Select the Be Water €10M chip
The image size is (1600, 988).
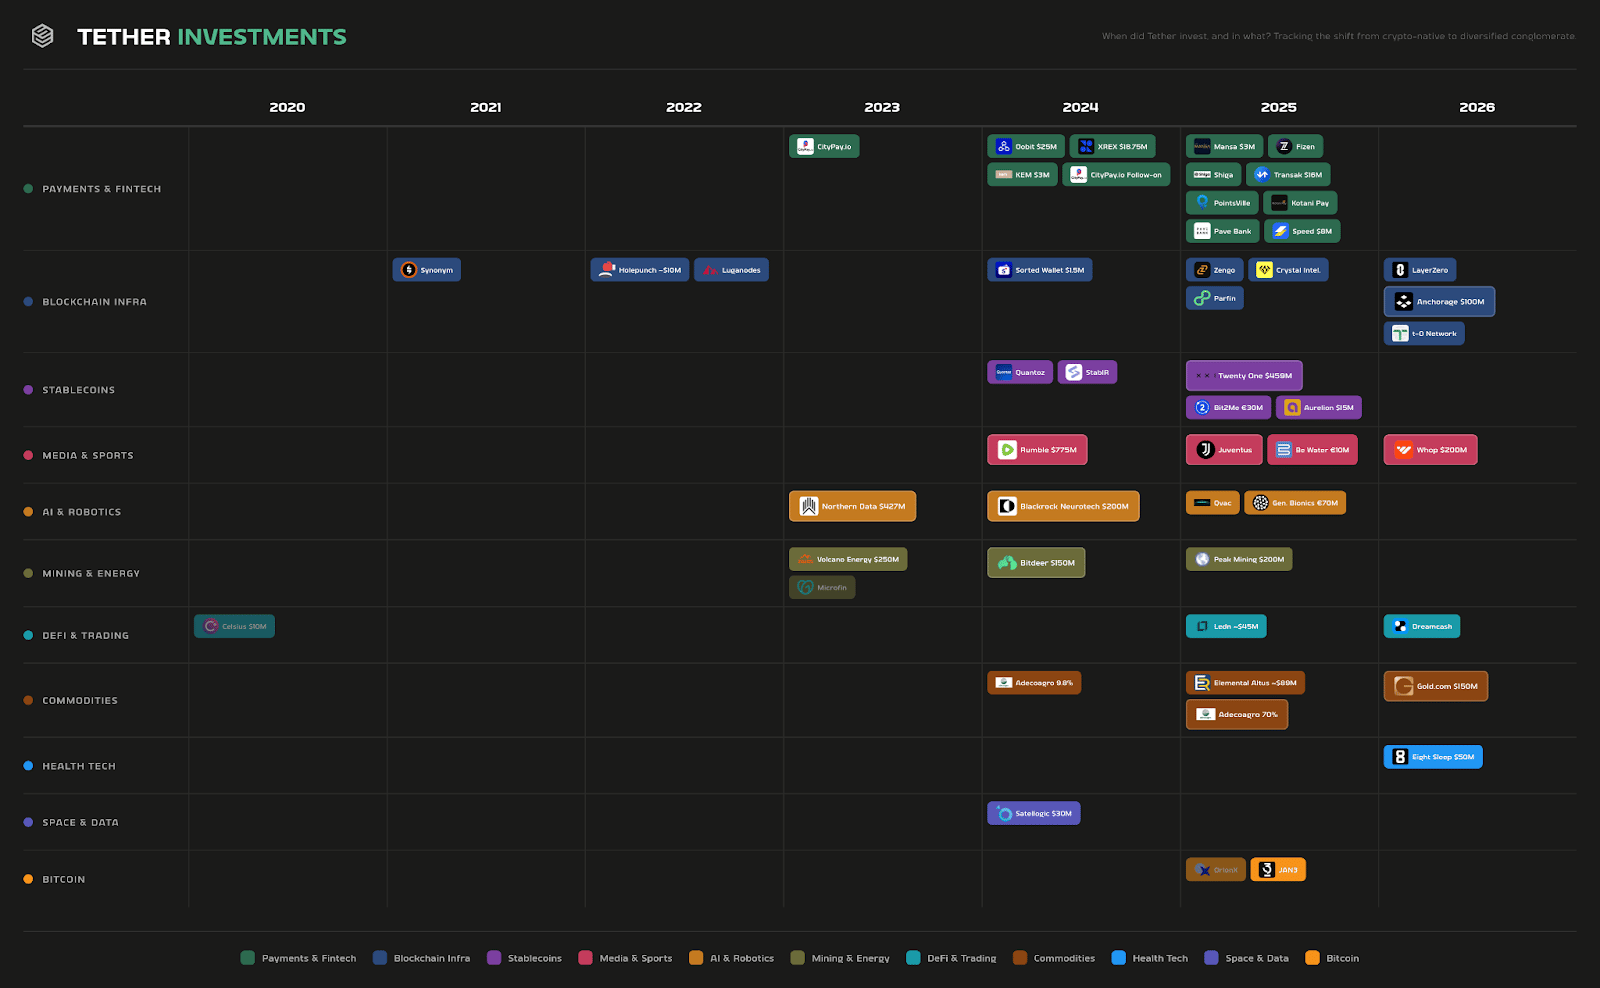point(1312,450)
